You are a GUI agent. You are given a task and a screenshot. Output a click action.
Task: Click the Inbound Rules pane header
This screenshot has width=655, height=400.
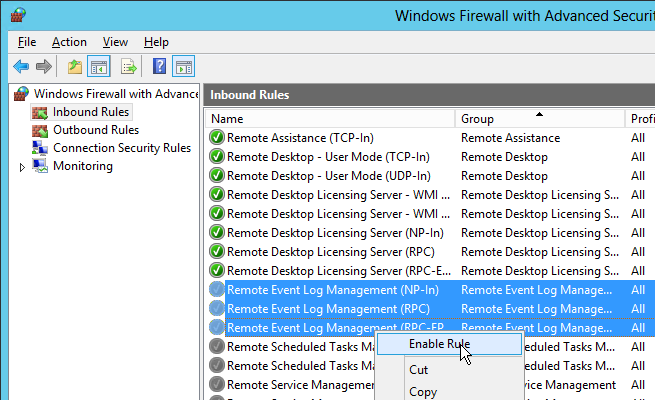[429, 95]
